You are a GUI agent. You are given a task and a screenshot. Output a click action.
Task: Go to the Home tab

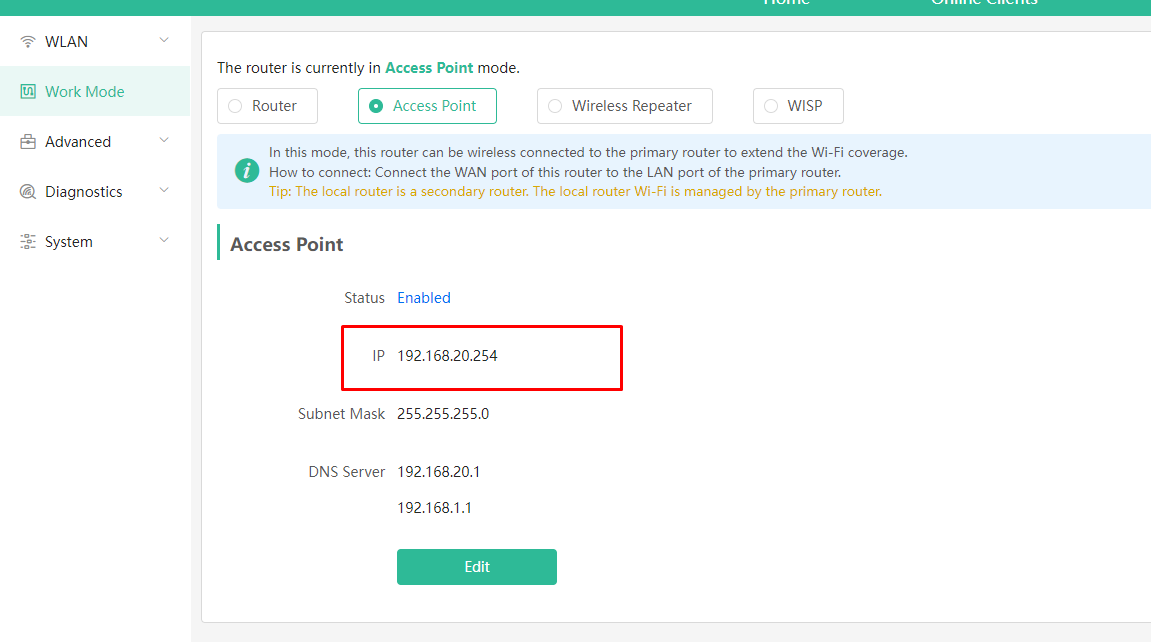point(786,3)
